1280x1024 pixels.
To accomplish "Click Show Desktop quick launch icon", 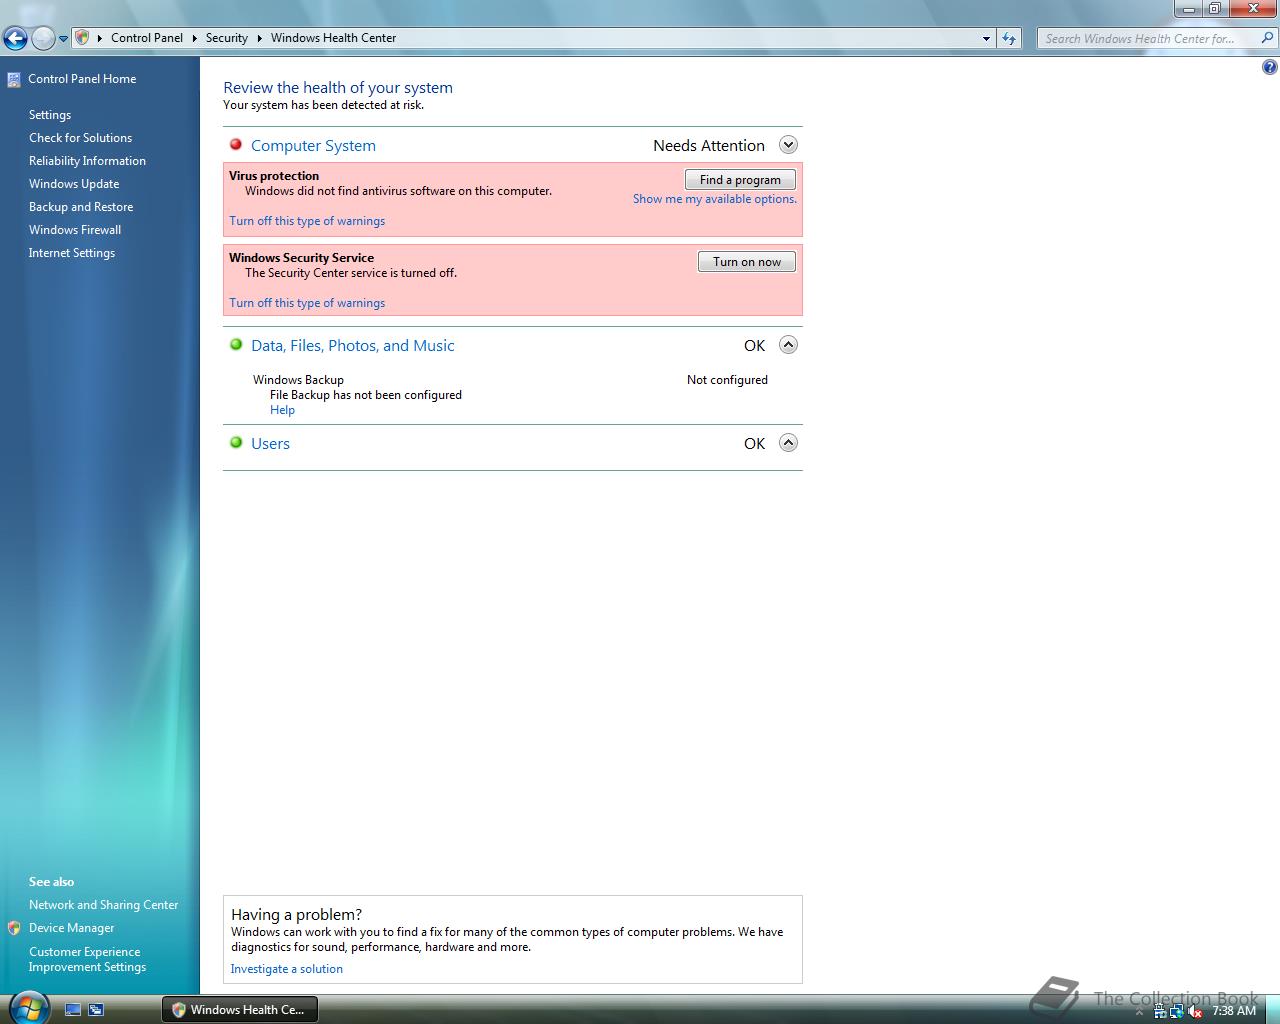I will (73, 1010).
